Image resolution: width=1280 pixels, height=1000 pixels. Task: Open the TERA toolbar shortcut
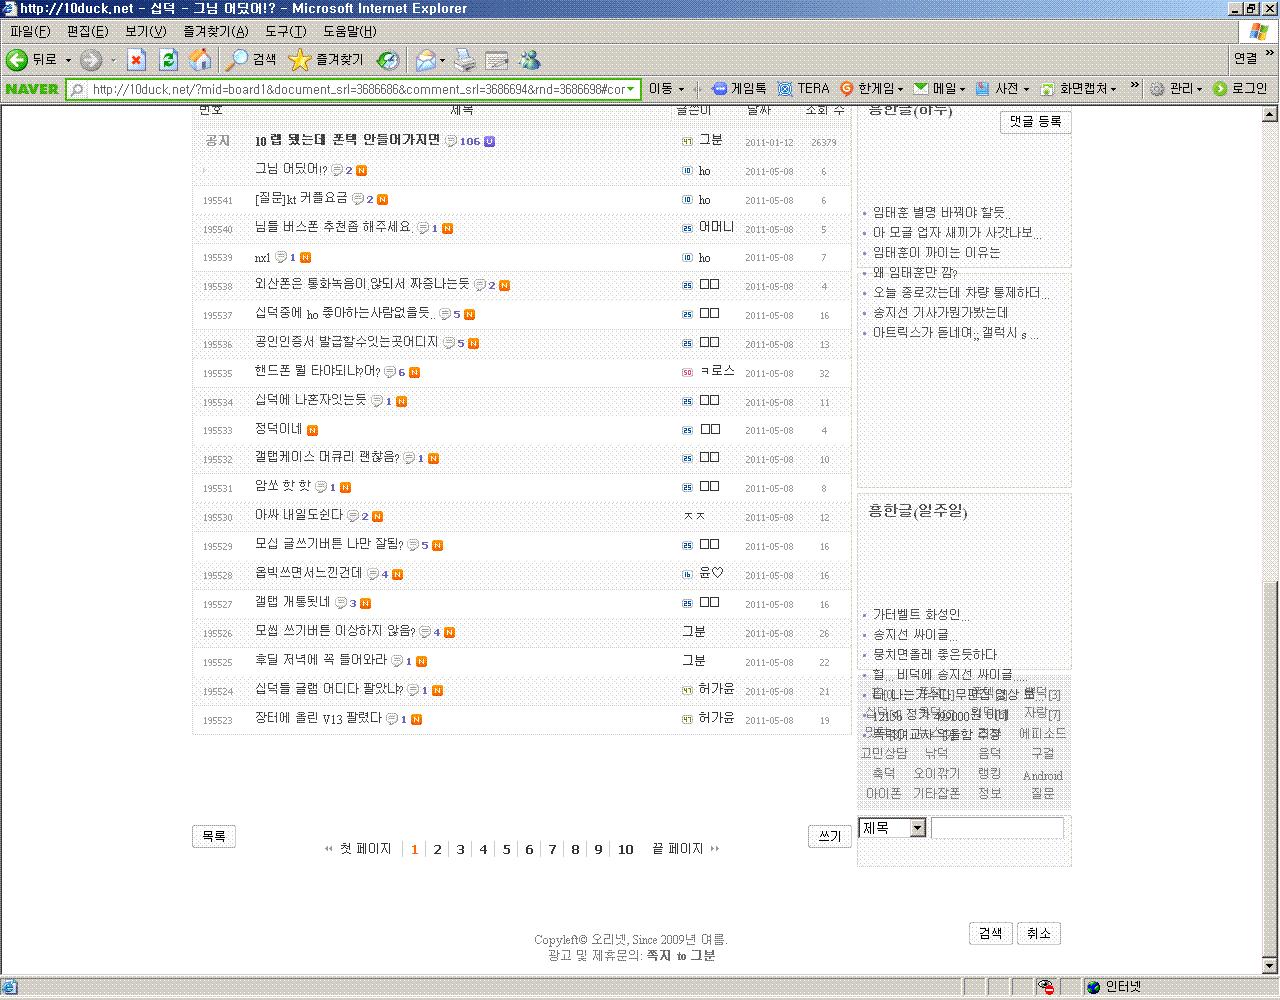pos(803,89)
